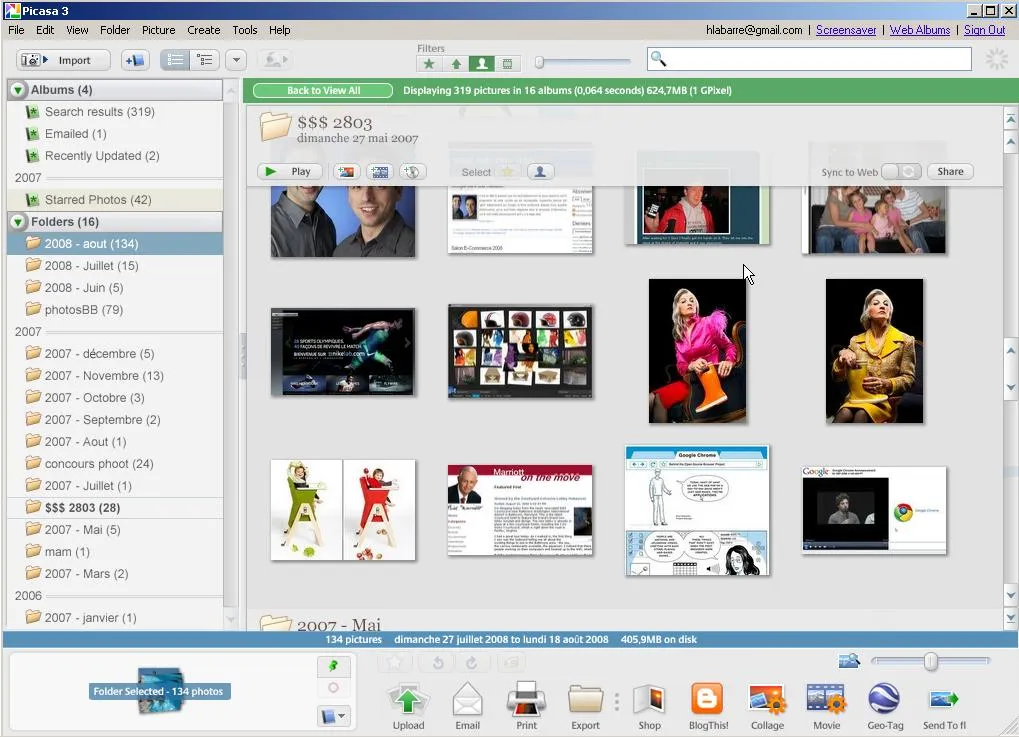Collapse the Folders section

coord(18,222)
